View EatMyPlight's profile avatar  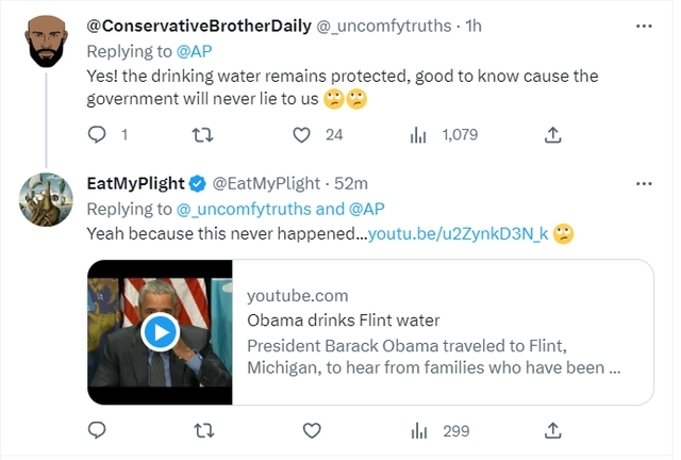click(46, 200)
